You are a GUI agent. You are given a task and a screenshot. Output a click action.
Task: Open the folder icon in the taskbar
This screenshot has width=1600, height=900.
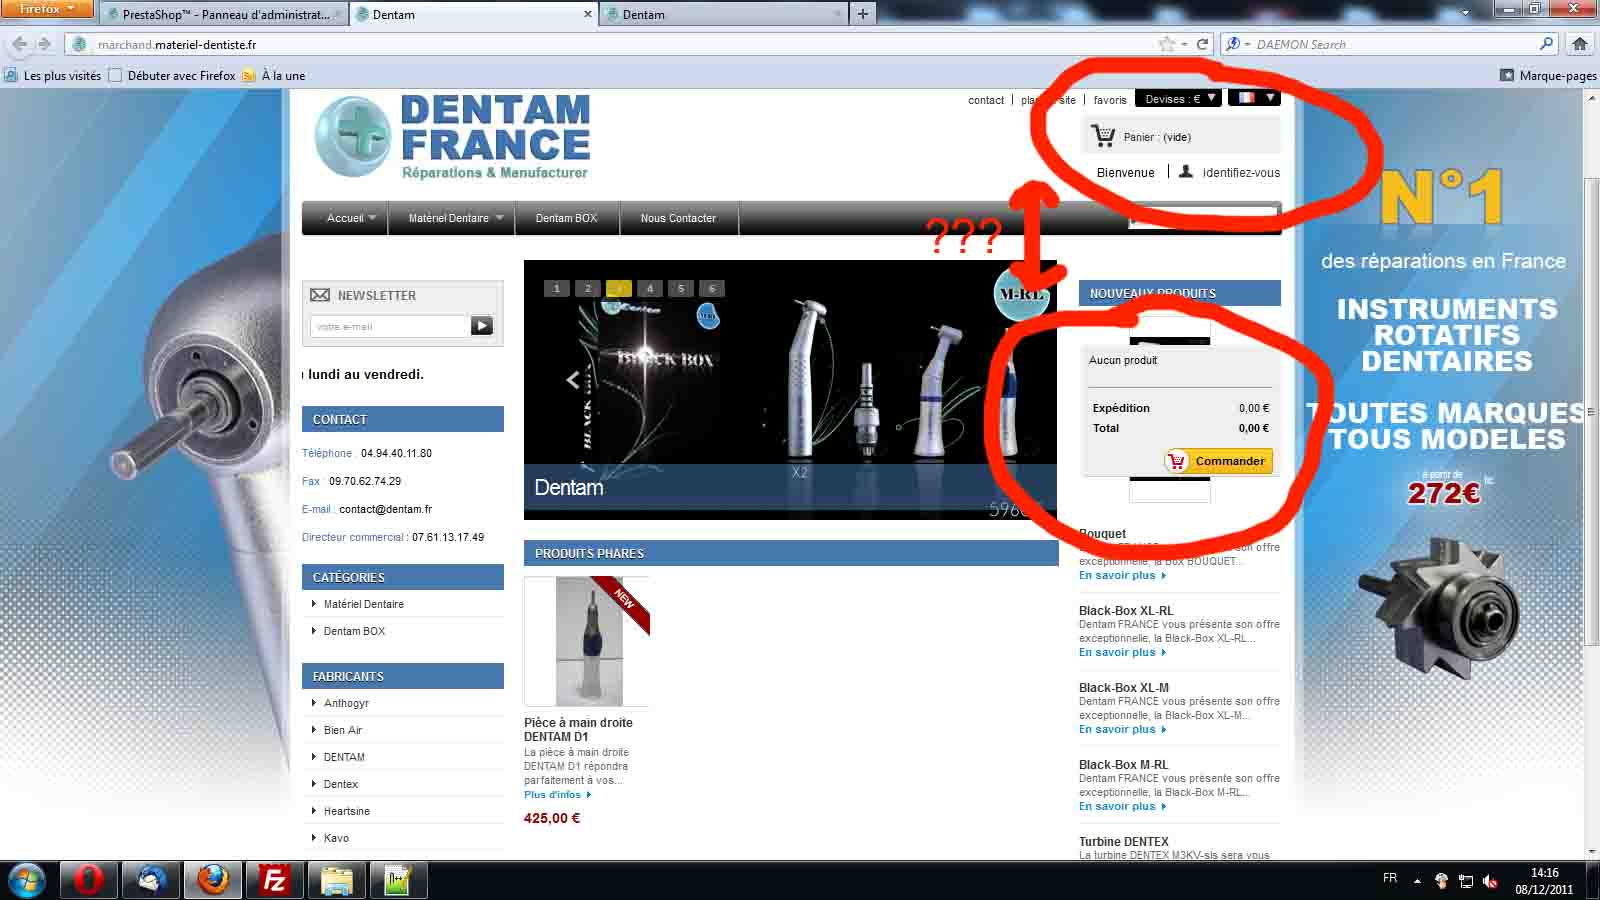click(337, 880)
